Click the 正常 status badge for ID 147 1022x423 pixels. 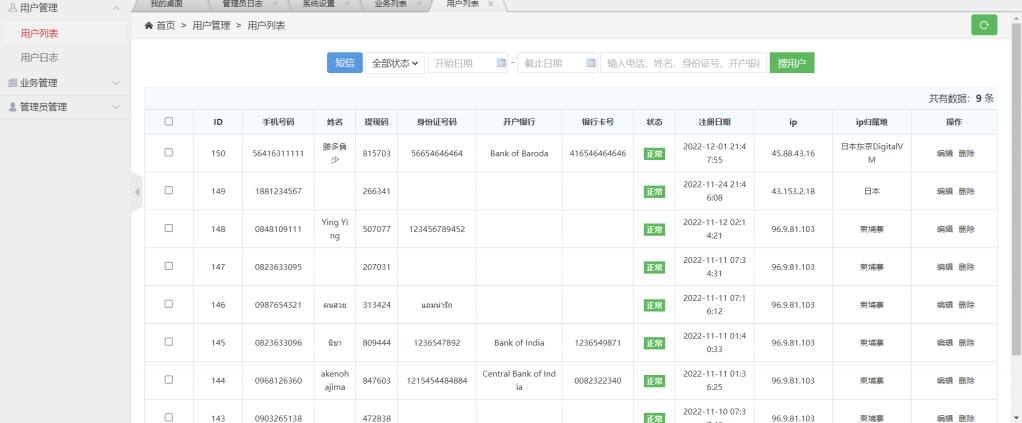(654, 267)
